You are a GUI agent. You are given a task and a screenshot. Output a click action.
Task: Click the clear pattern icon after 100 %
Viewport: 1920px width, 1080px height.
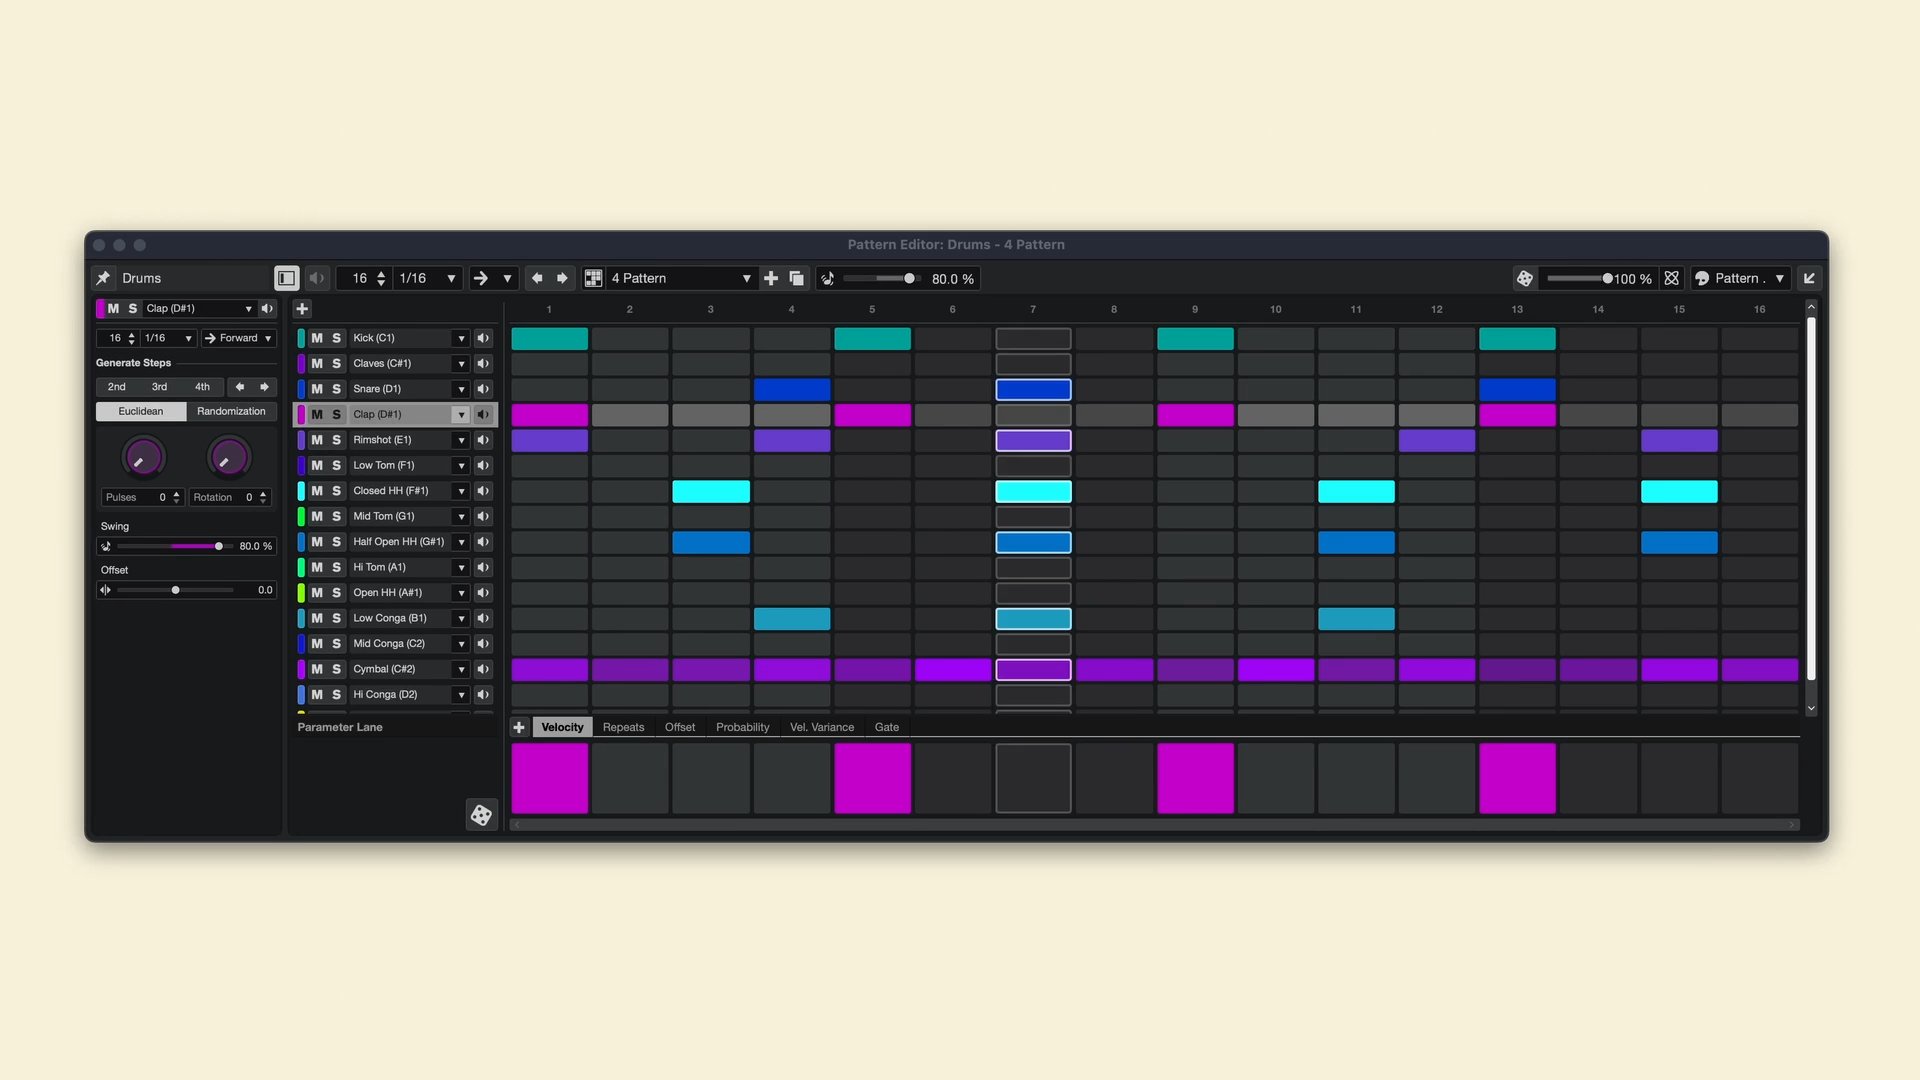coord(1672,278)
